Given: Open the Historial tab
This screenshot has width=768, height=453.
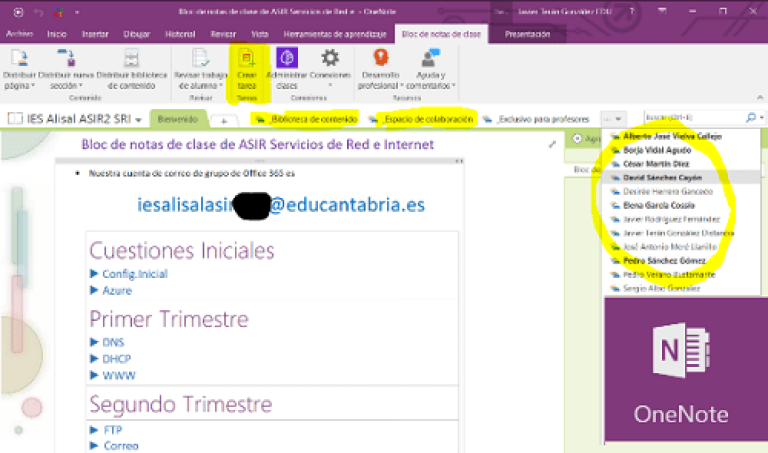Looking at the screenshot, I should (180, 34).
